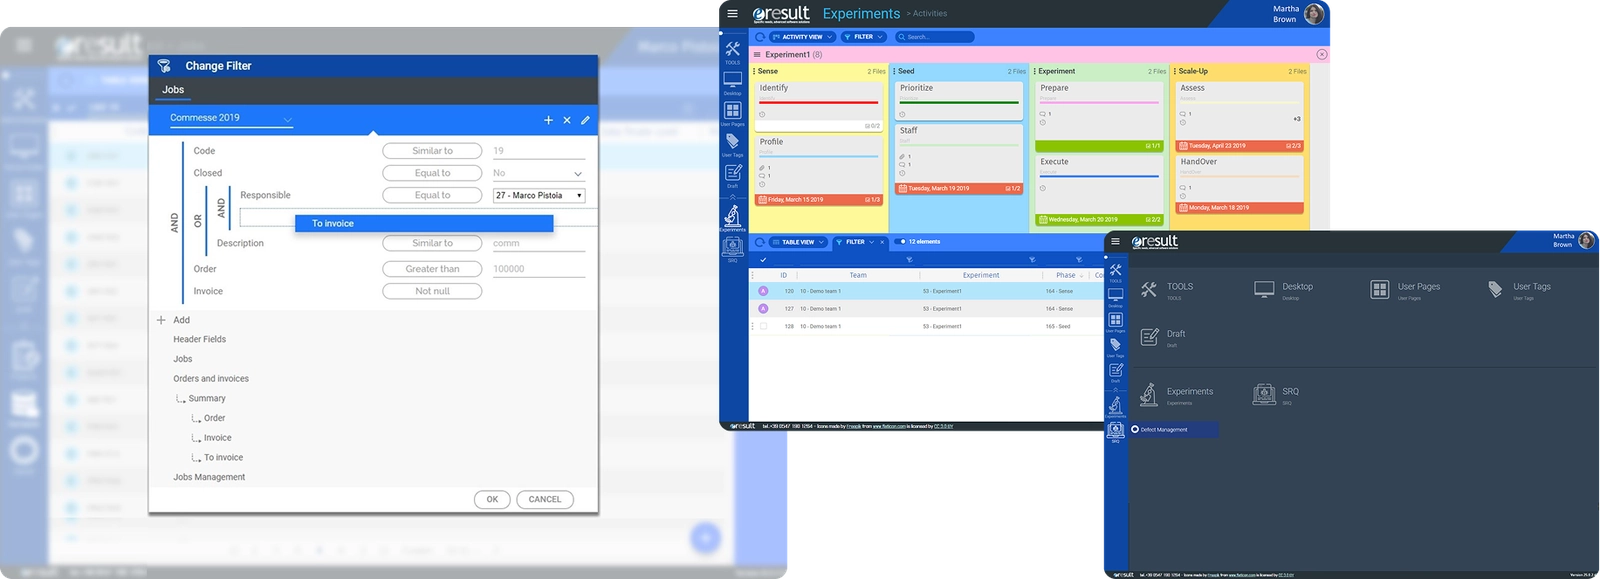Image resolution: width=1600 pixels, height=579 pixels.
Task: Toggle select-all checkmark in table header
Action: click(x=763, y=260)
